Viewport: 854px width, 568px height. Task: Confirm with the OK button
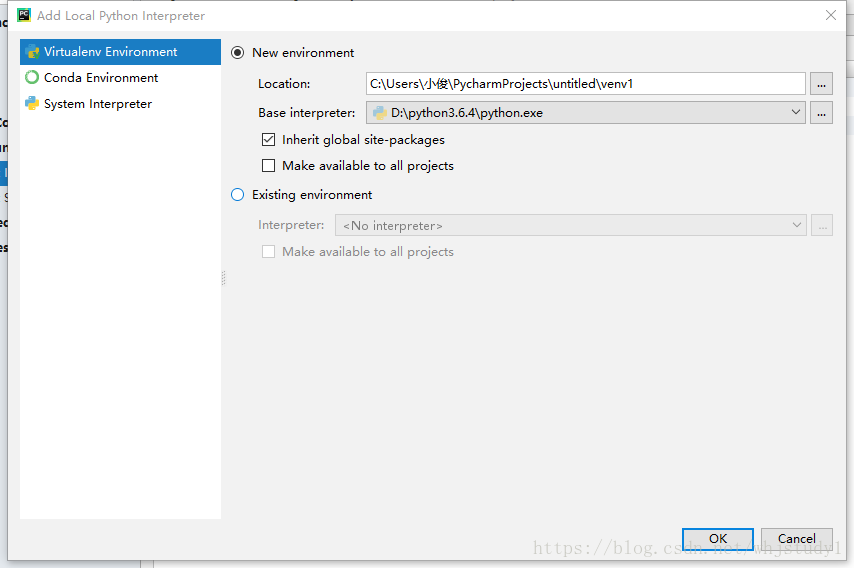pyautogui.click(x=718, y=539)
